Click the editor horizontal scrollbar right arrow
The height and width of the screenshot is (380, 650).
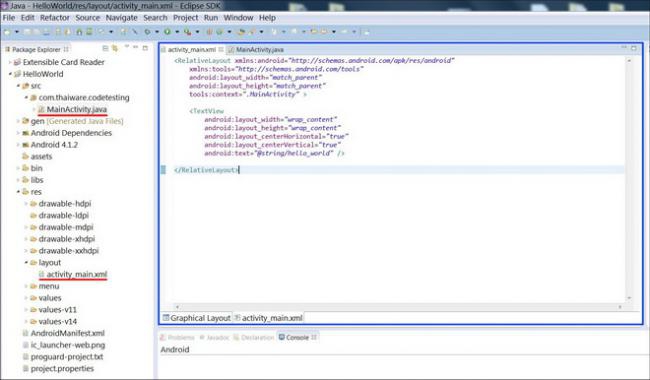(620, 307)
